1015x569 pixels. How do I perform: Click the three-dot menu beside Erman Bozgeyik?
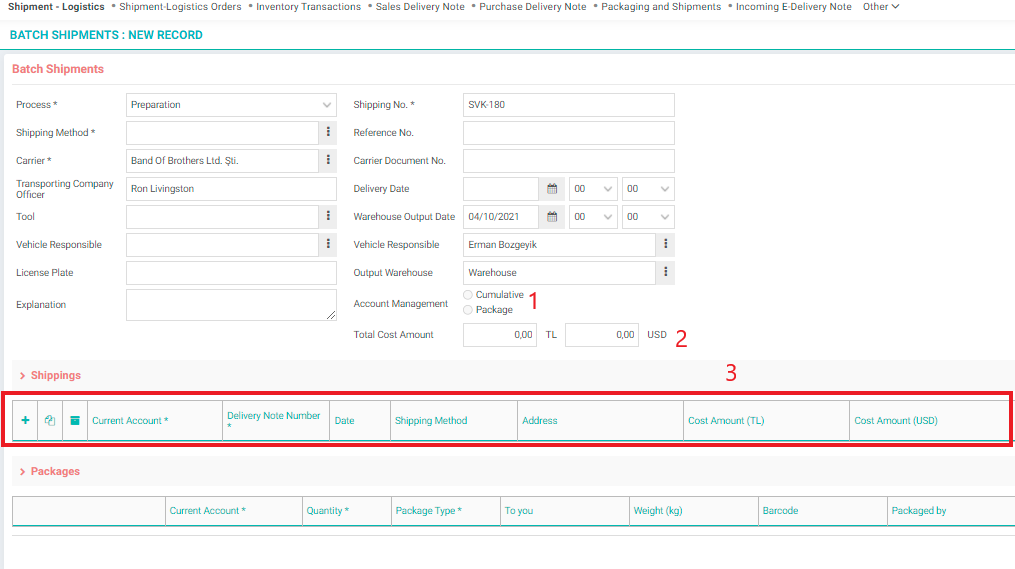click(x=665, y=244)
